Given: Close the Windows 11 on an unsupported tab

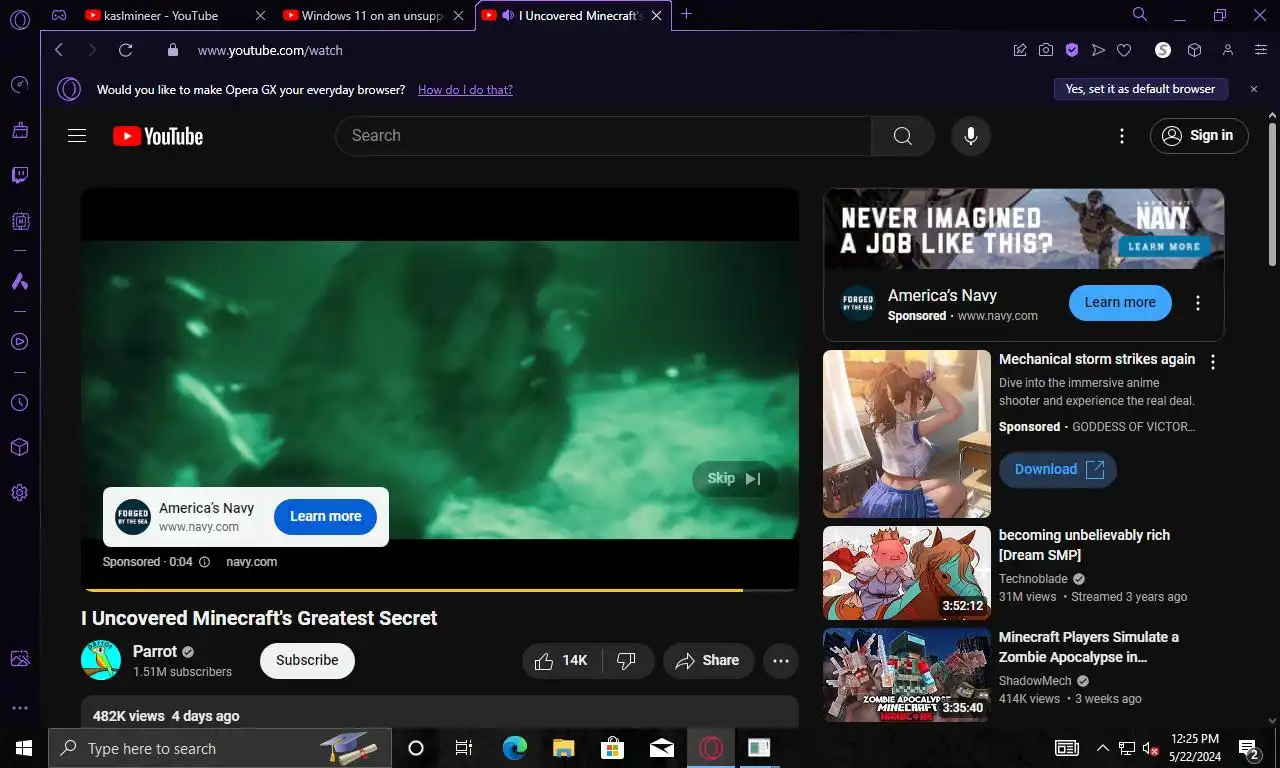Looking at the screenshot, I should [x=458, y=15].
